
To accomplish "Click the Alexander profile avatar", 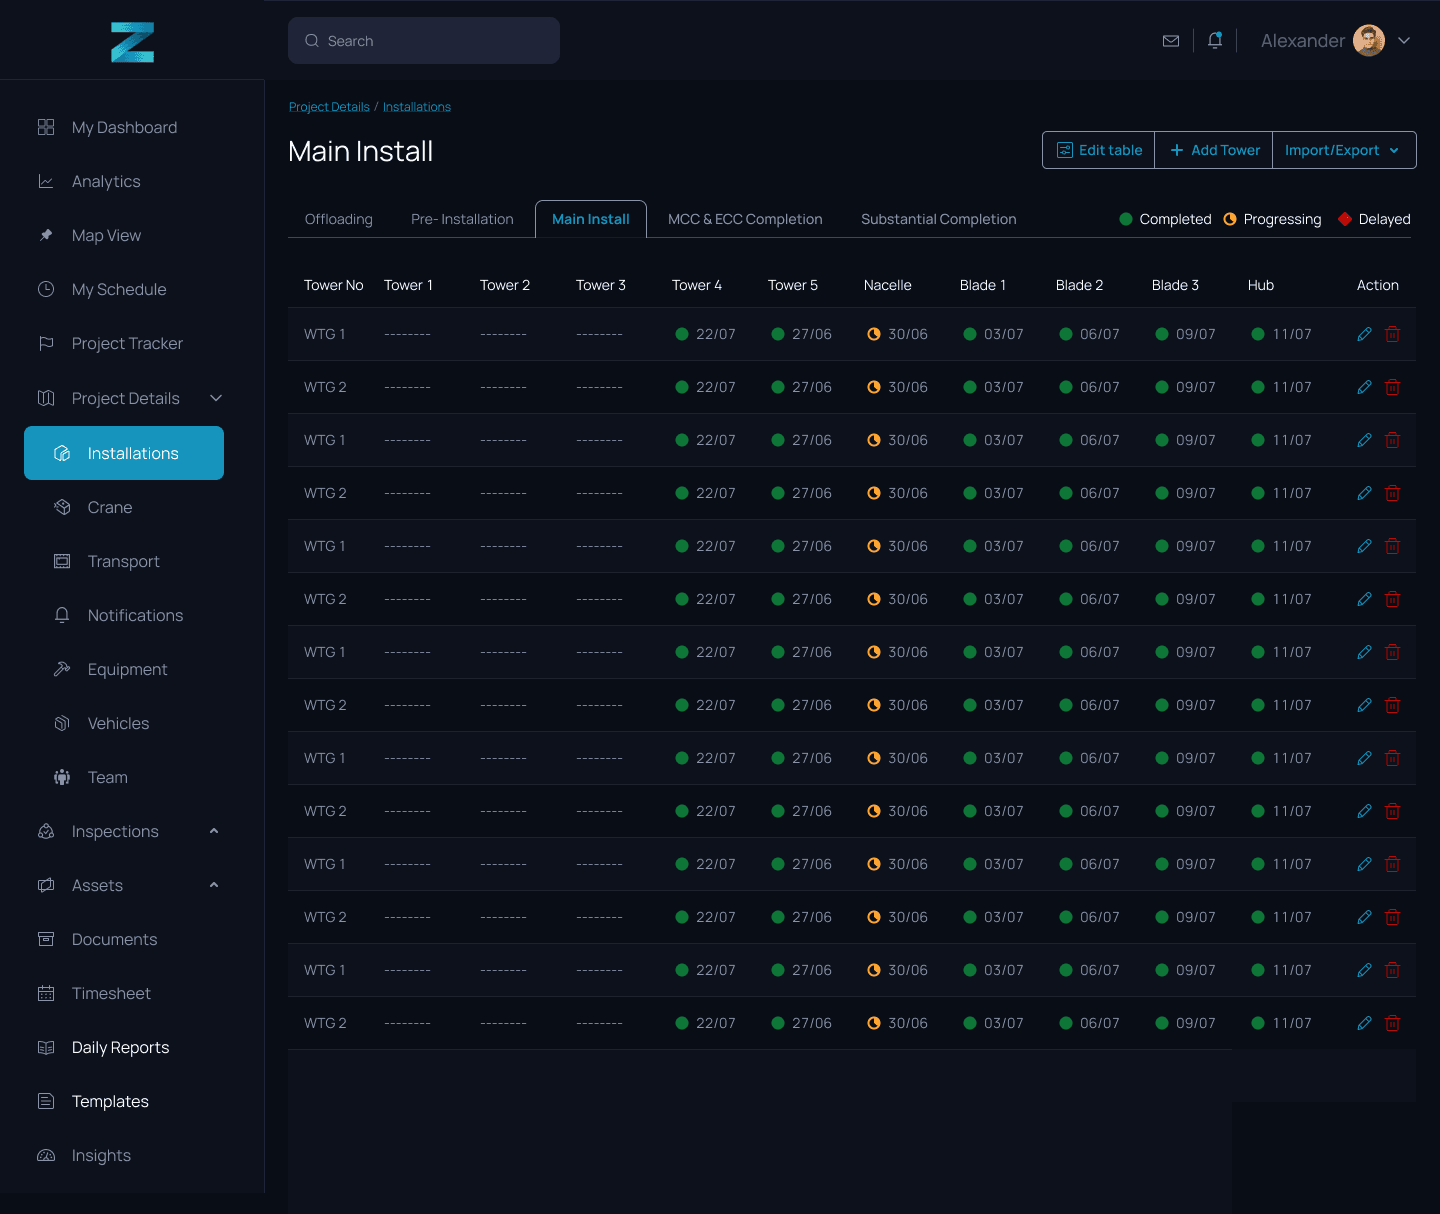I will point(1369,41).
